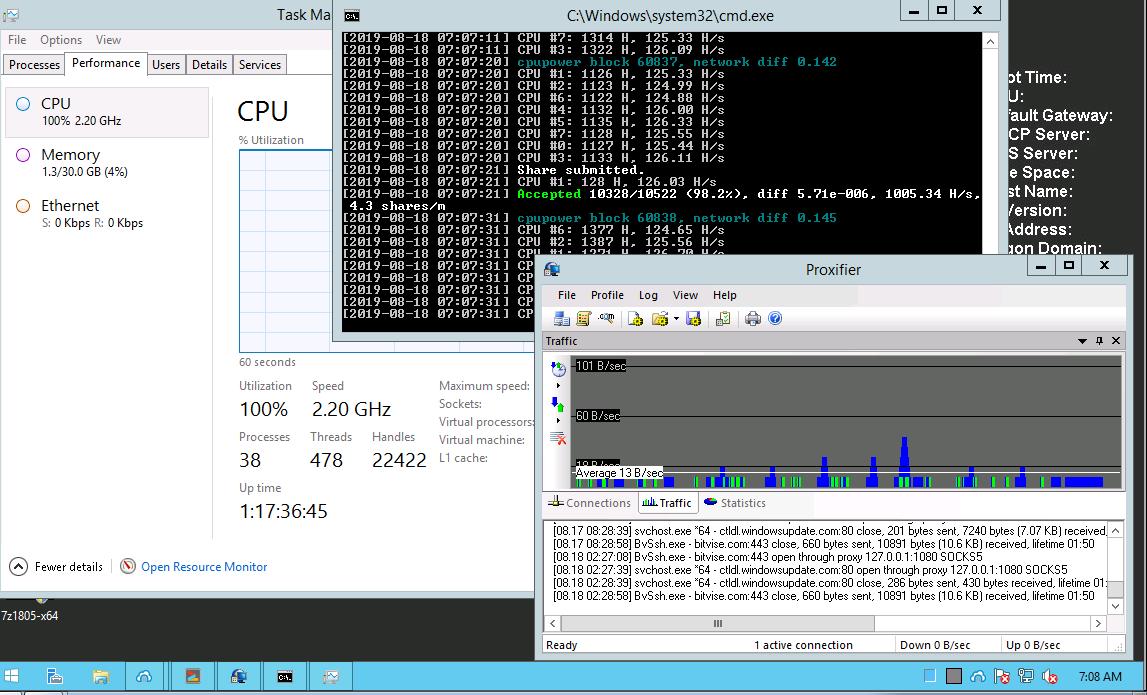Expand the Open Profile dropdown arrow
Viewport: 1147px width, 695px height.
coord(676,319)
